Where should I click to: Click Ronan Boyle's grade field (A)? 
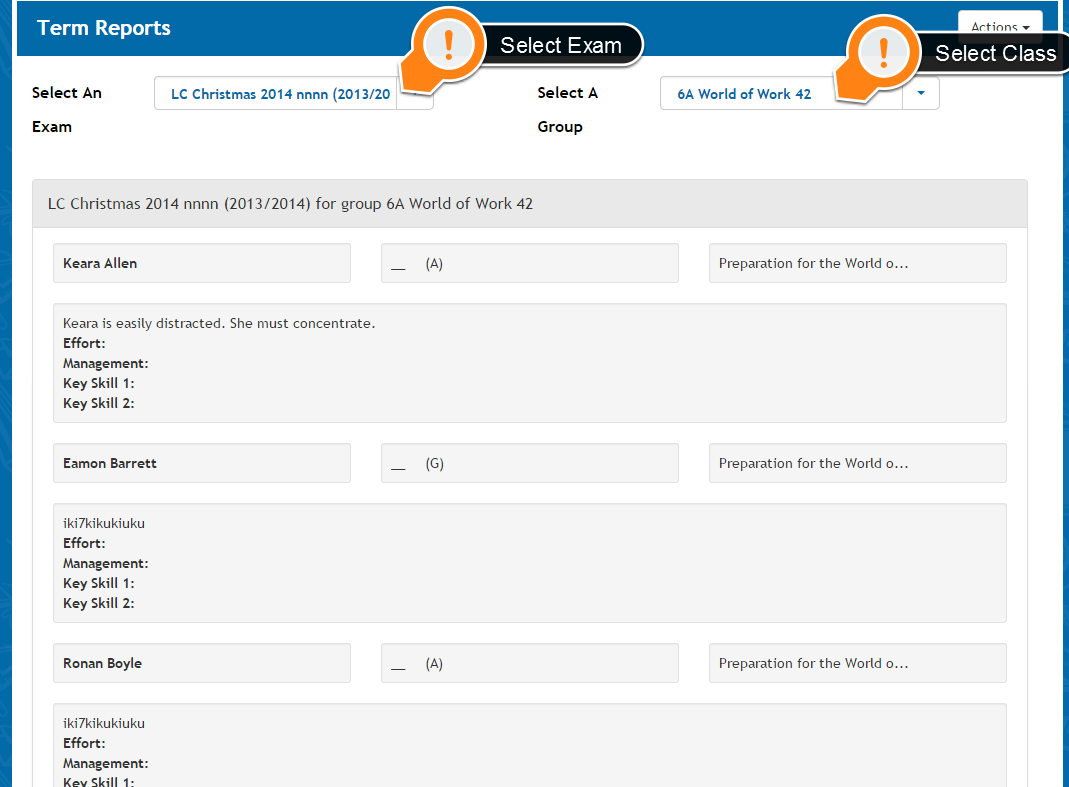(530, 663)
